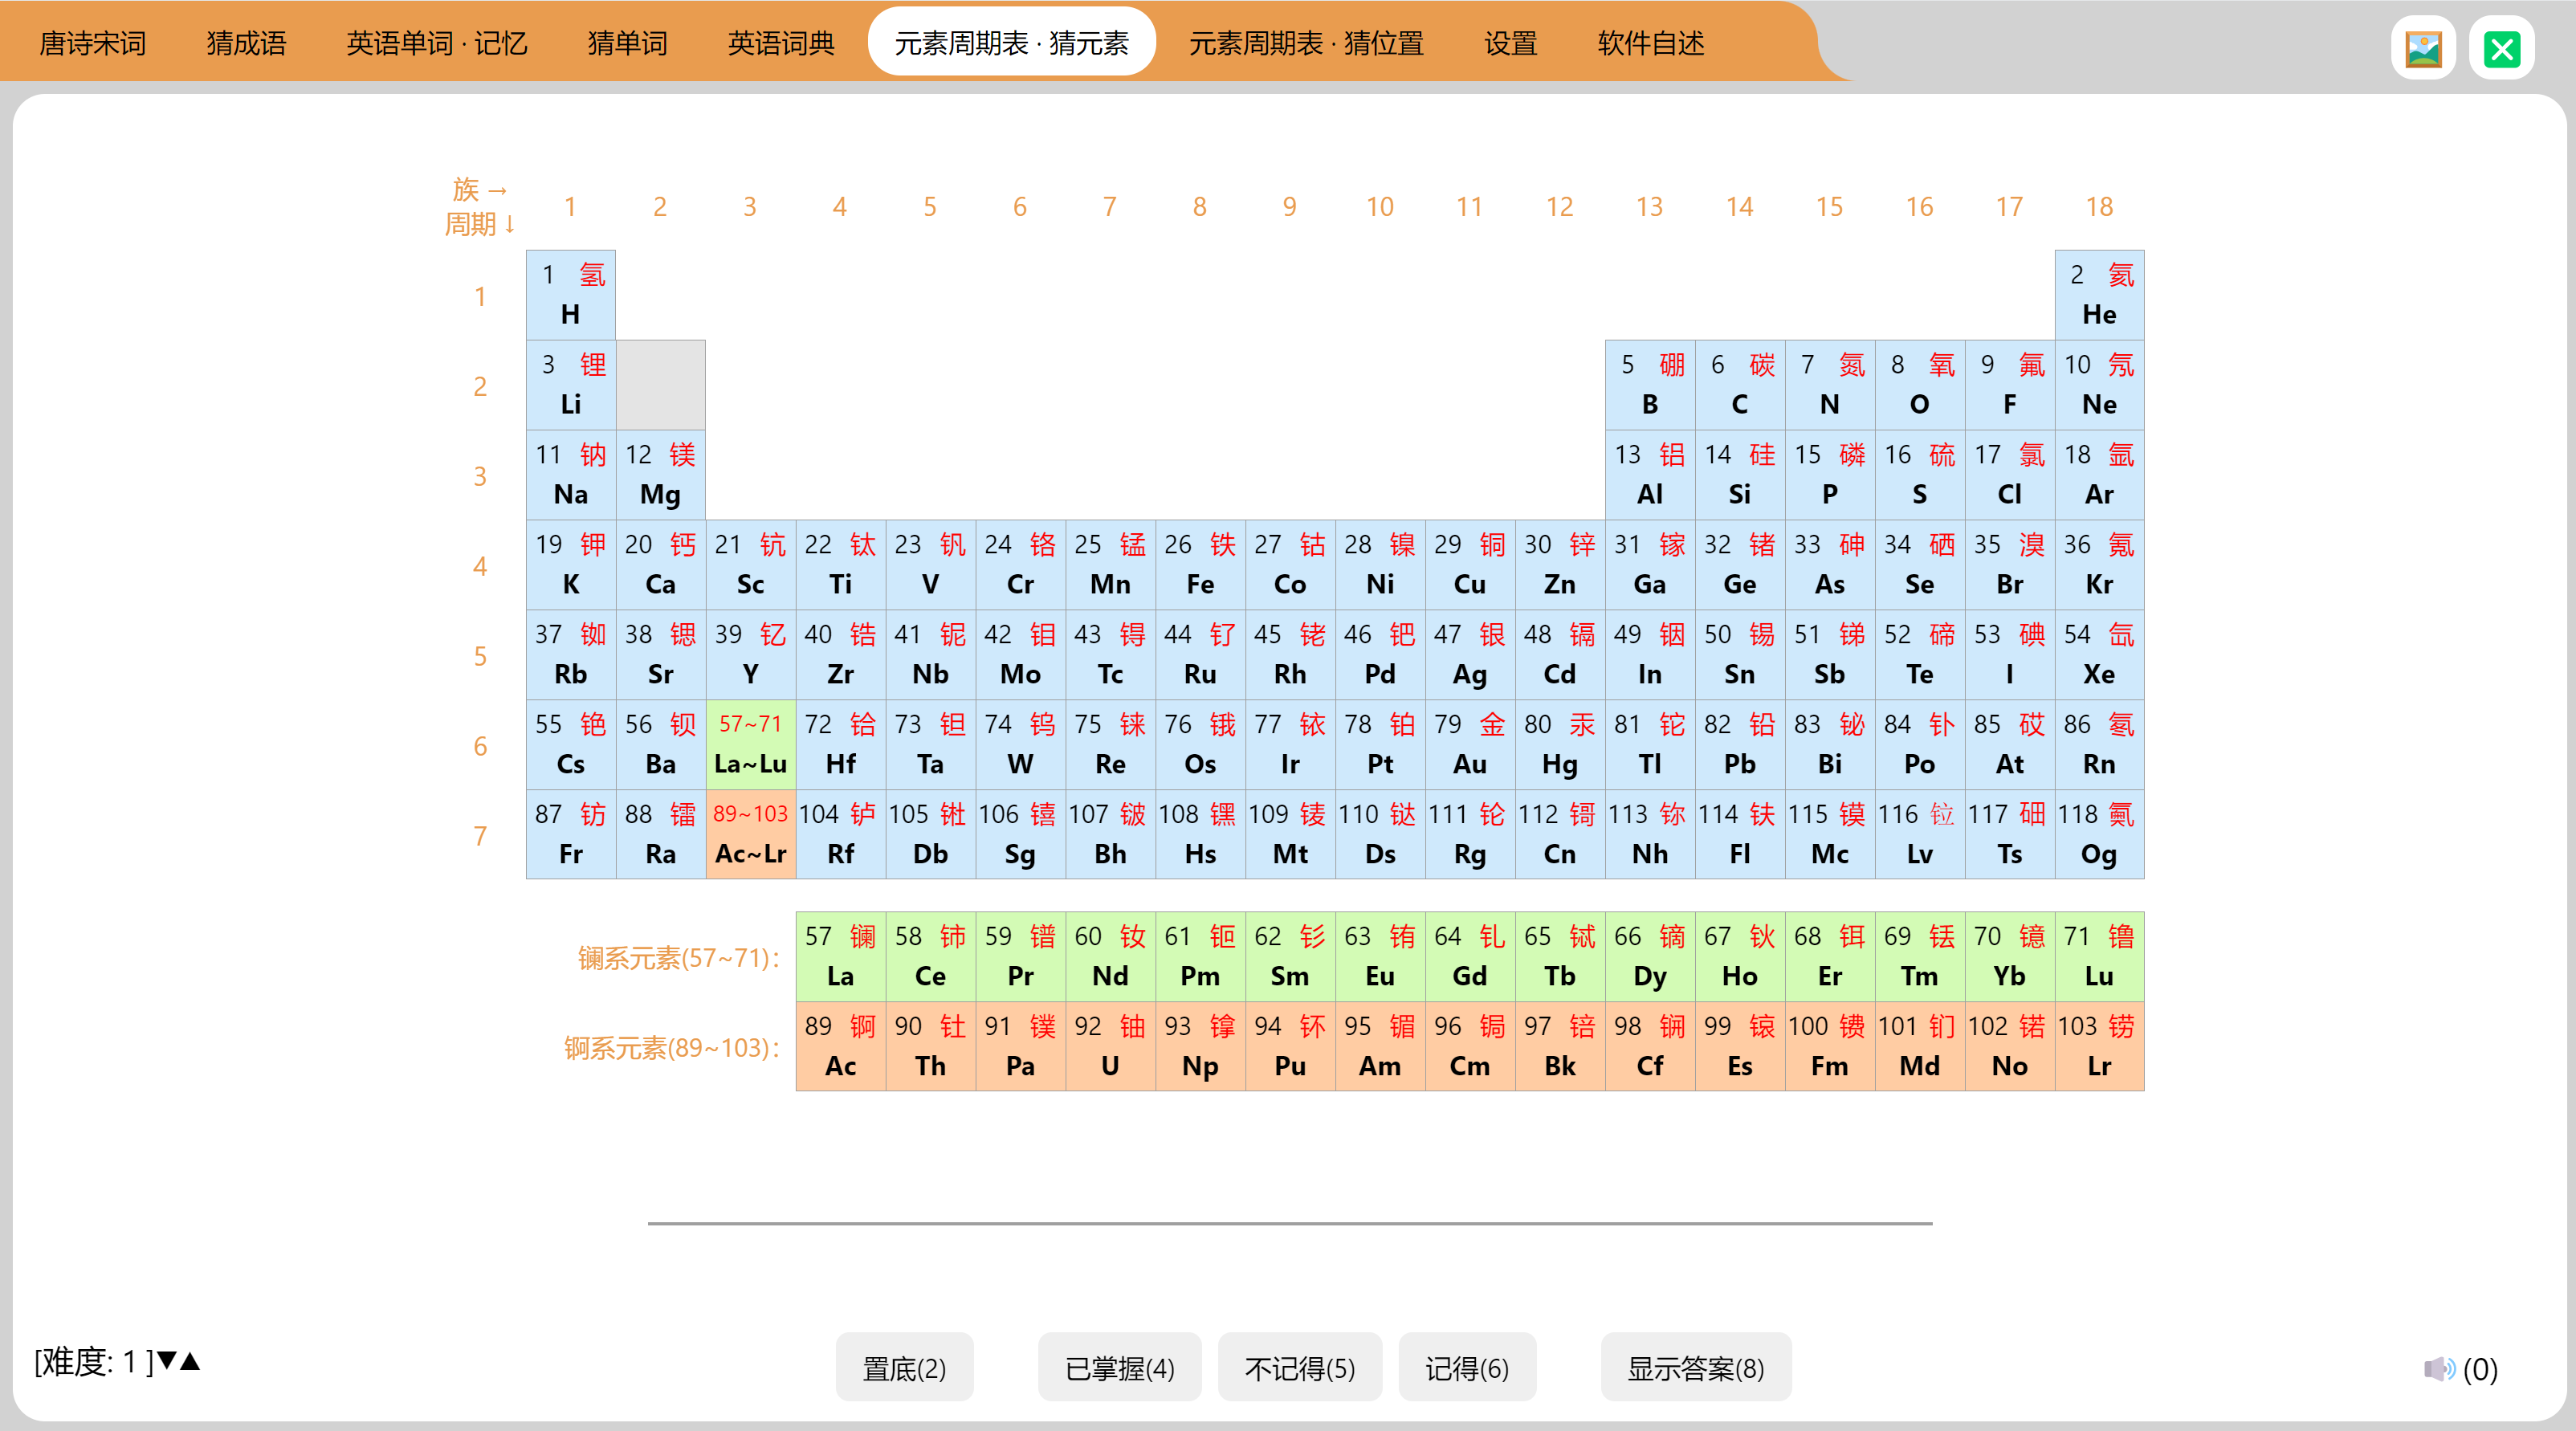Open the 设置 tab
This screenshot has height=1431, width=2576.
coord(1509,43)
